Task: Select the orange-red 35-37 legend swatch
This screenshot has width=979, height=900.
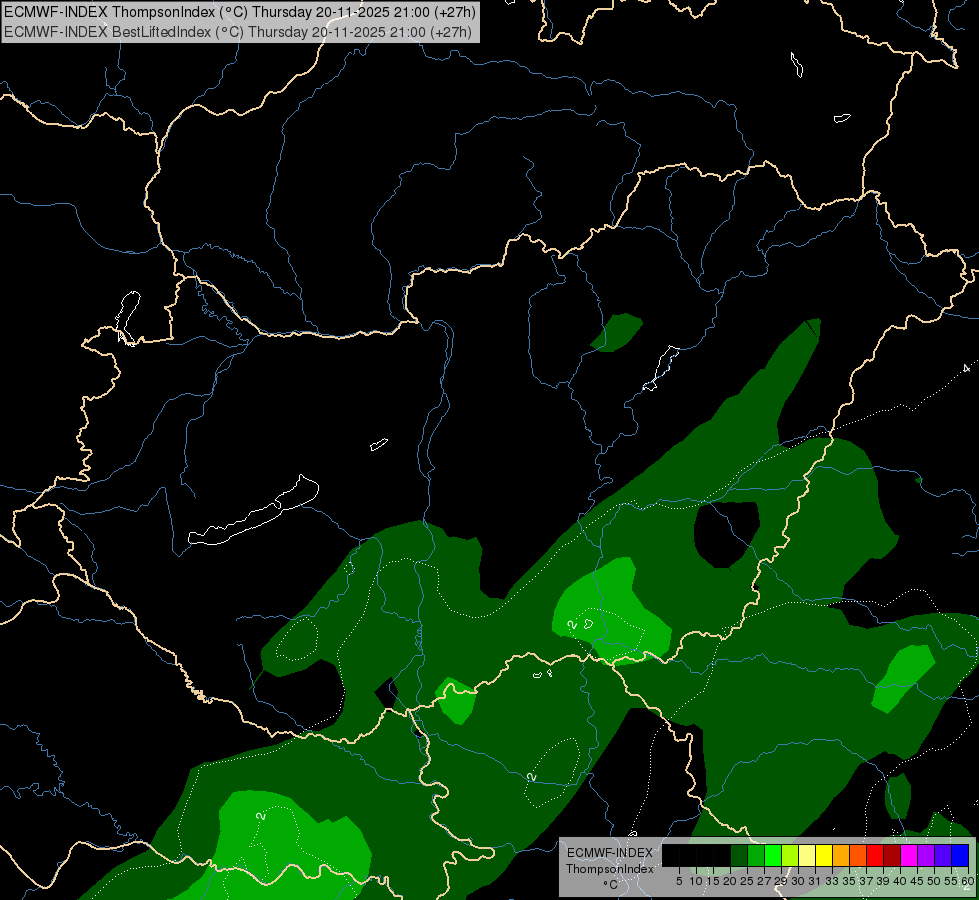Action: 858,855
